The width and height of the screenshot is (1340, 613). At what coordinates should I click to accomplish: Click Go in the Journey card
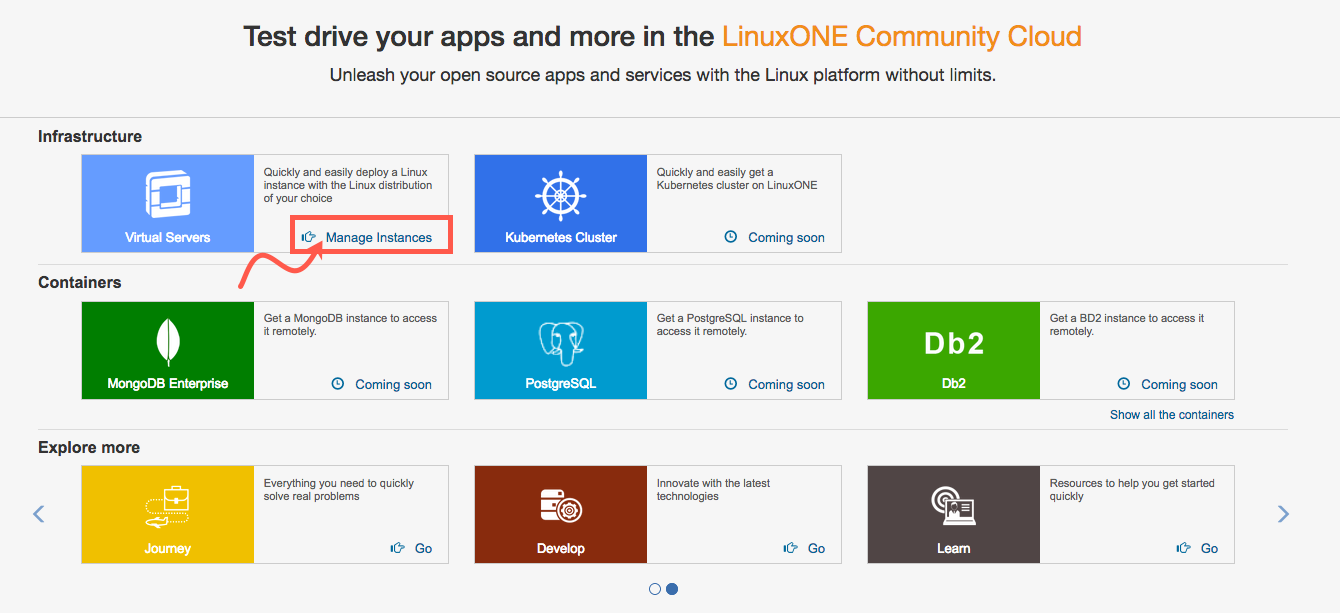pos(424,548)
